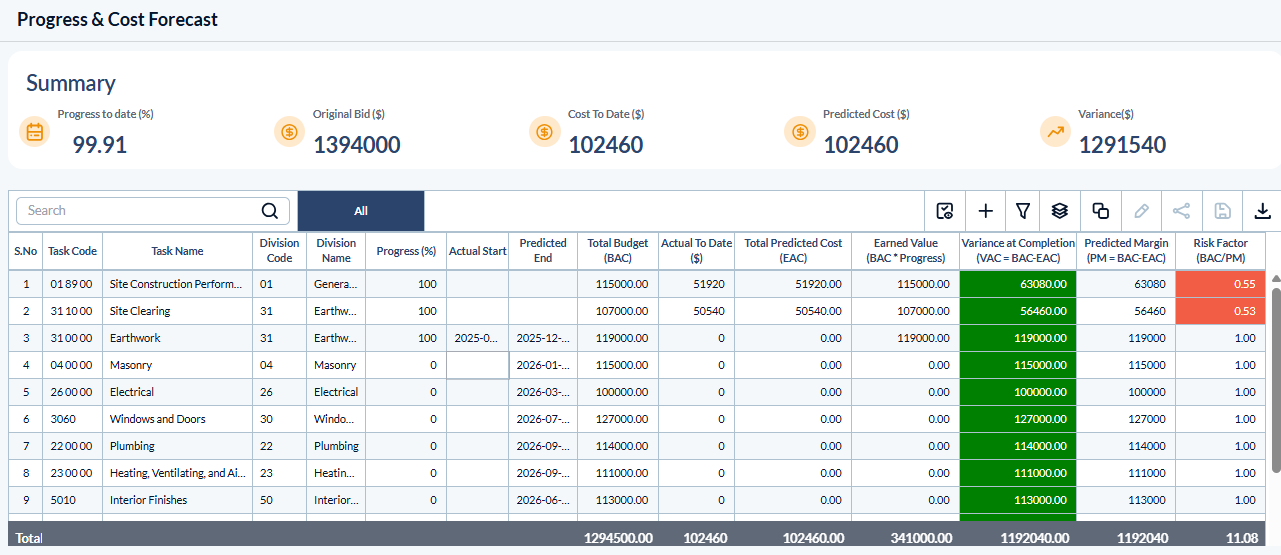Click the Progress (%) column header
Image resolution: width=1281 pixels, height=555 pixels.
tap(406, 251)
